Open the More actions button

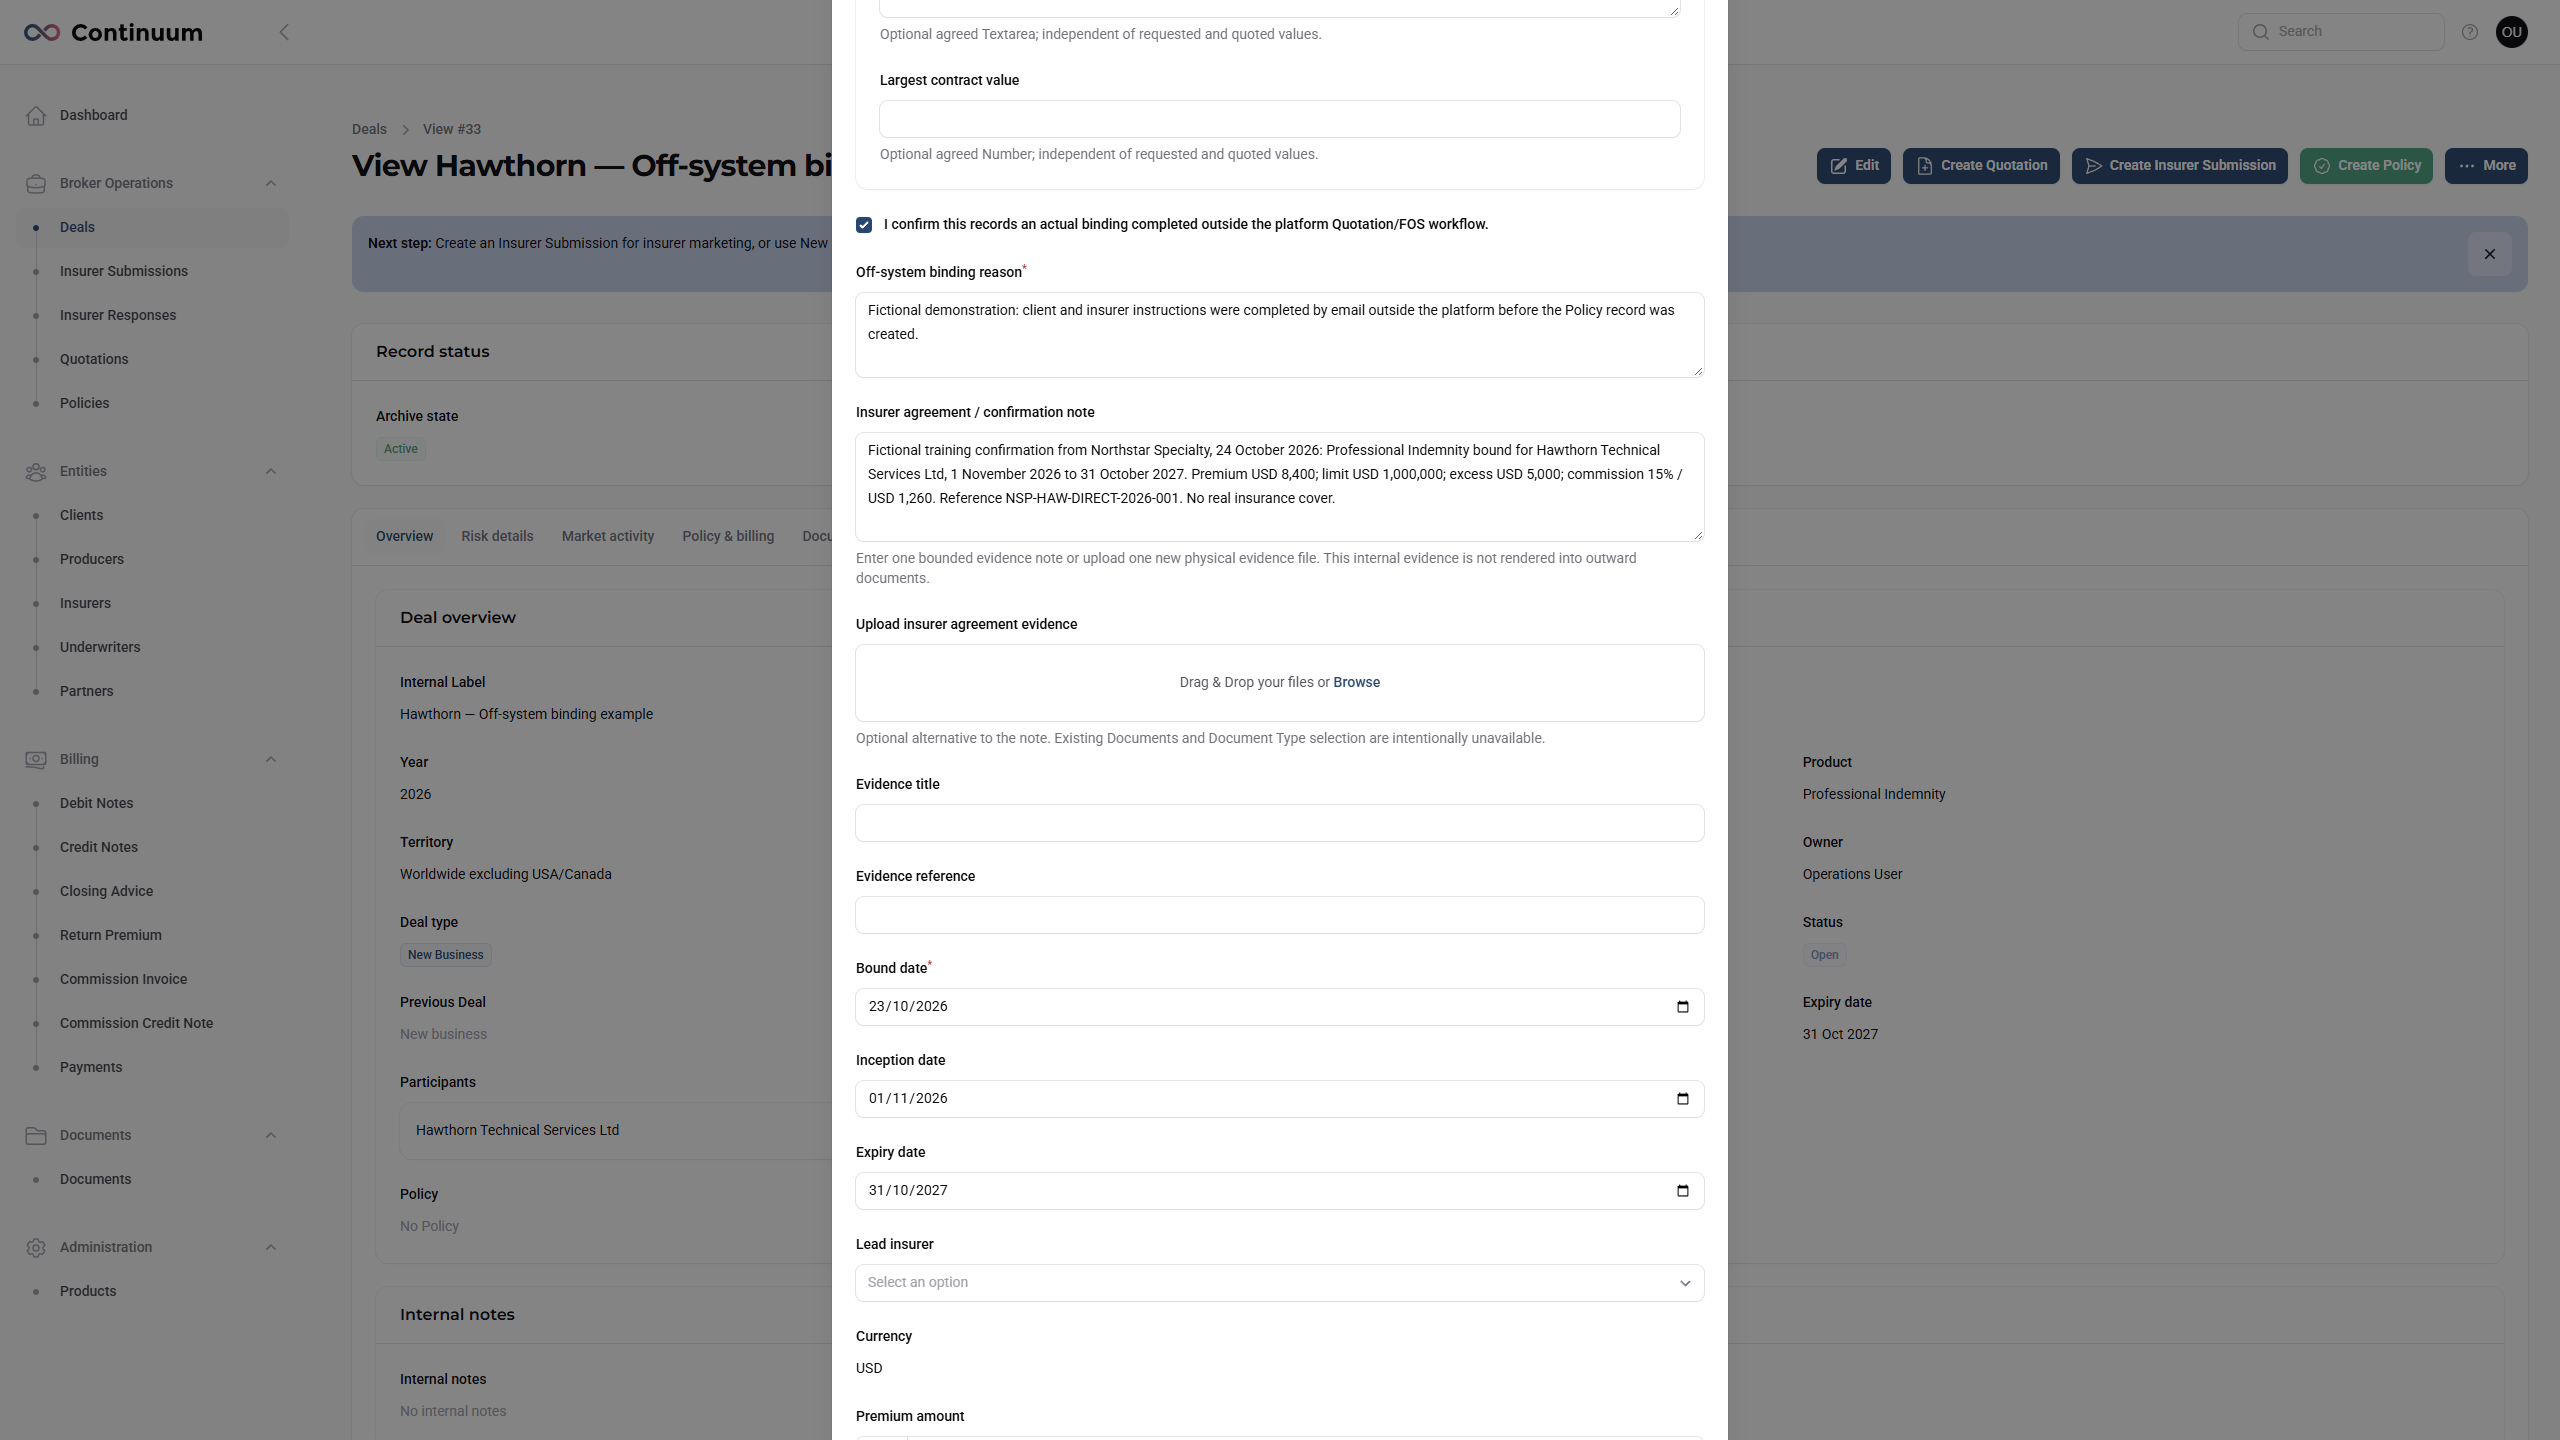coord(2486,166)
